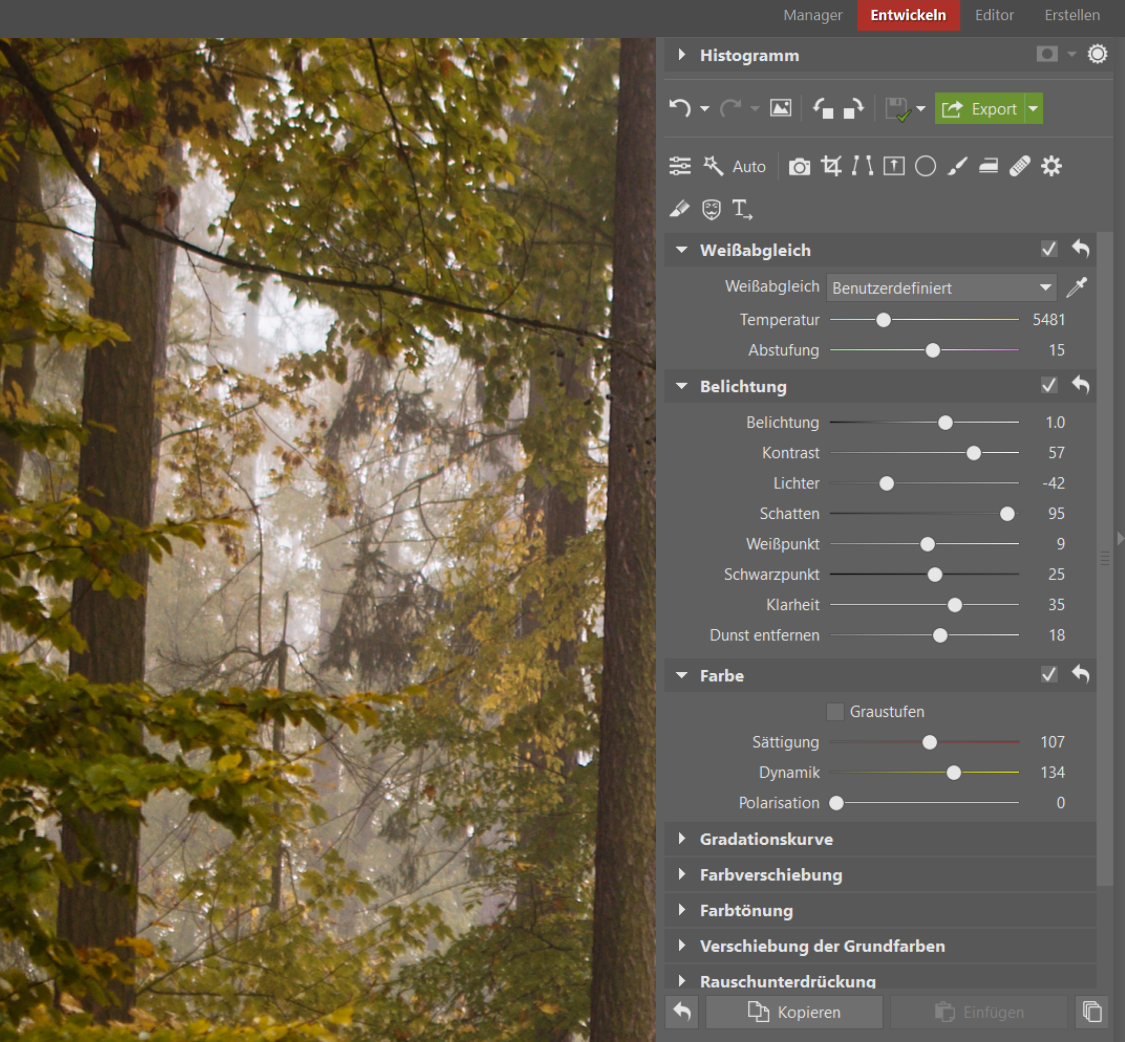Click the Temperatur slider handle
Image resolution: width=1125 pixels, height=1042 pixels.
click(x=883, y=320)
